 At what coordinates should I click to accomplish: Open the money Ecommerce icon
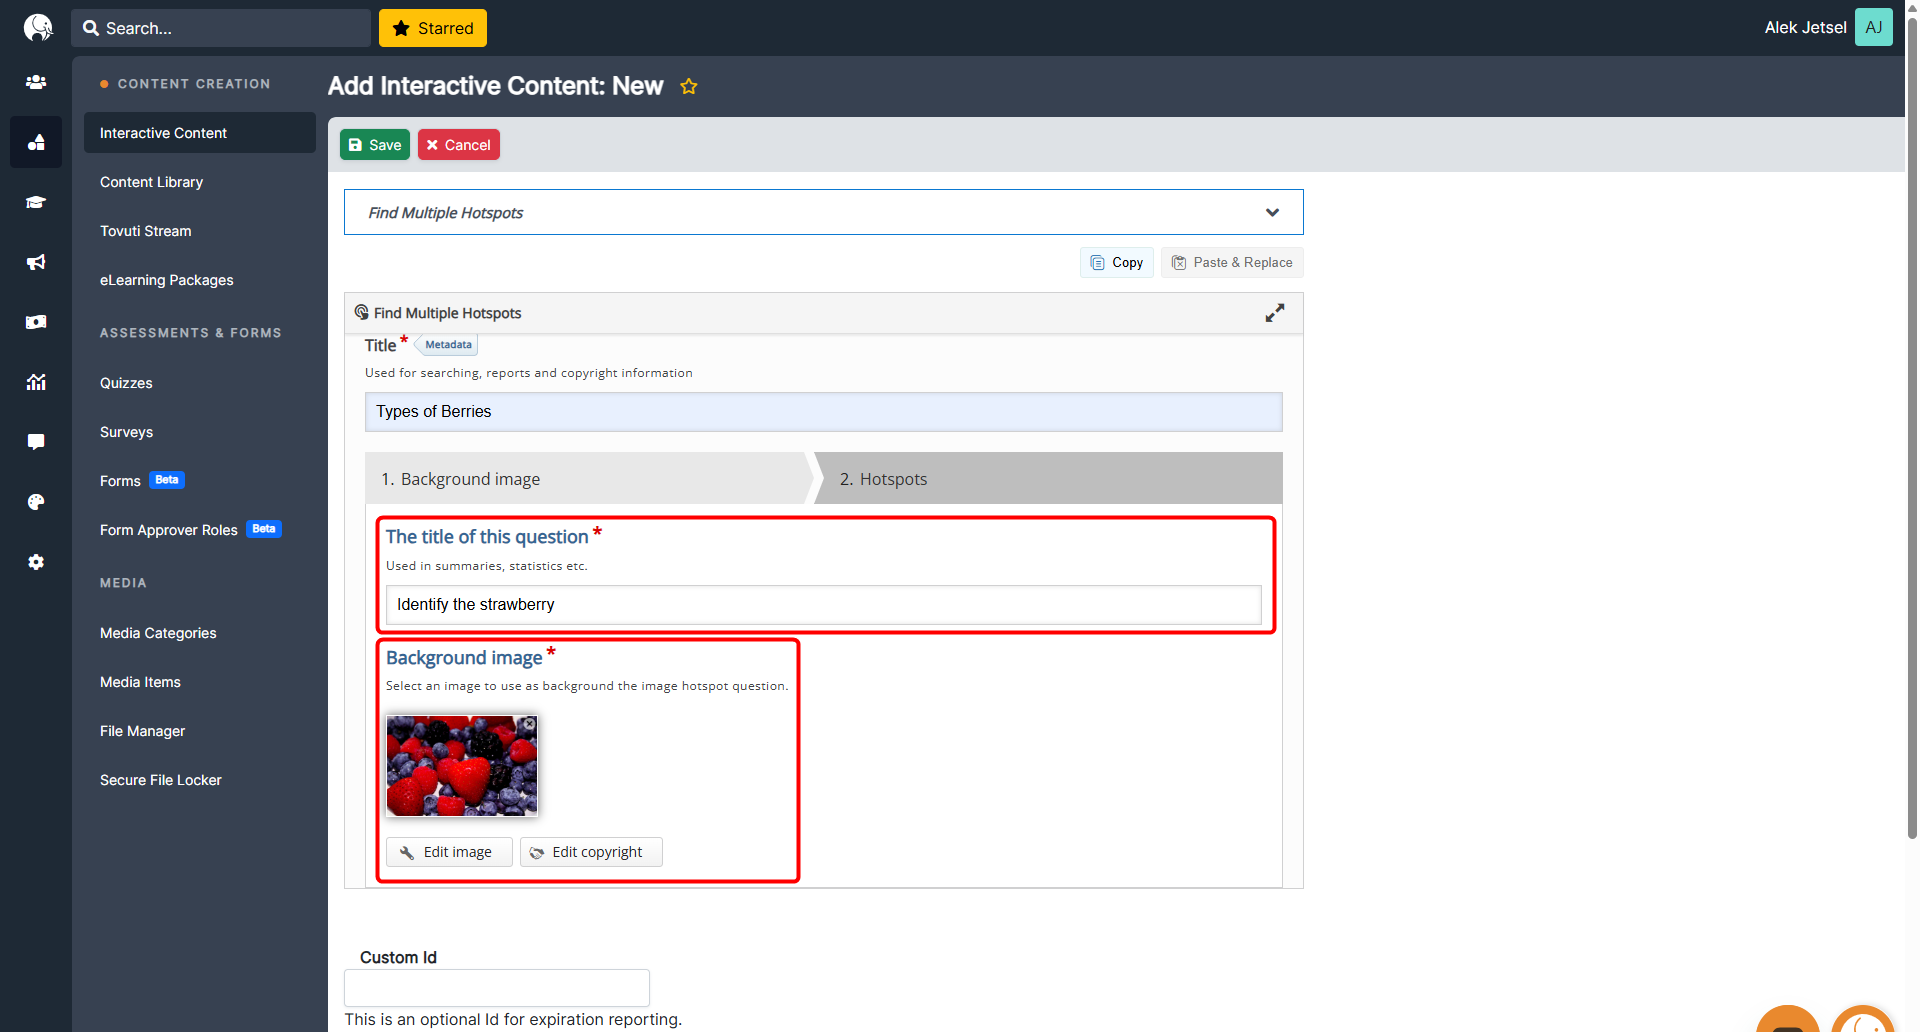point(36,322)
